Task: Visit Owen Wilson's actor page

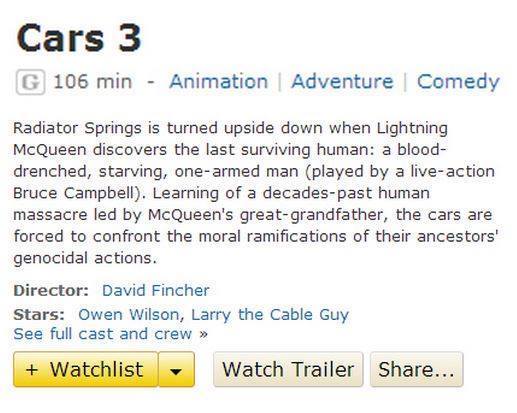Action: point(129,314)
